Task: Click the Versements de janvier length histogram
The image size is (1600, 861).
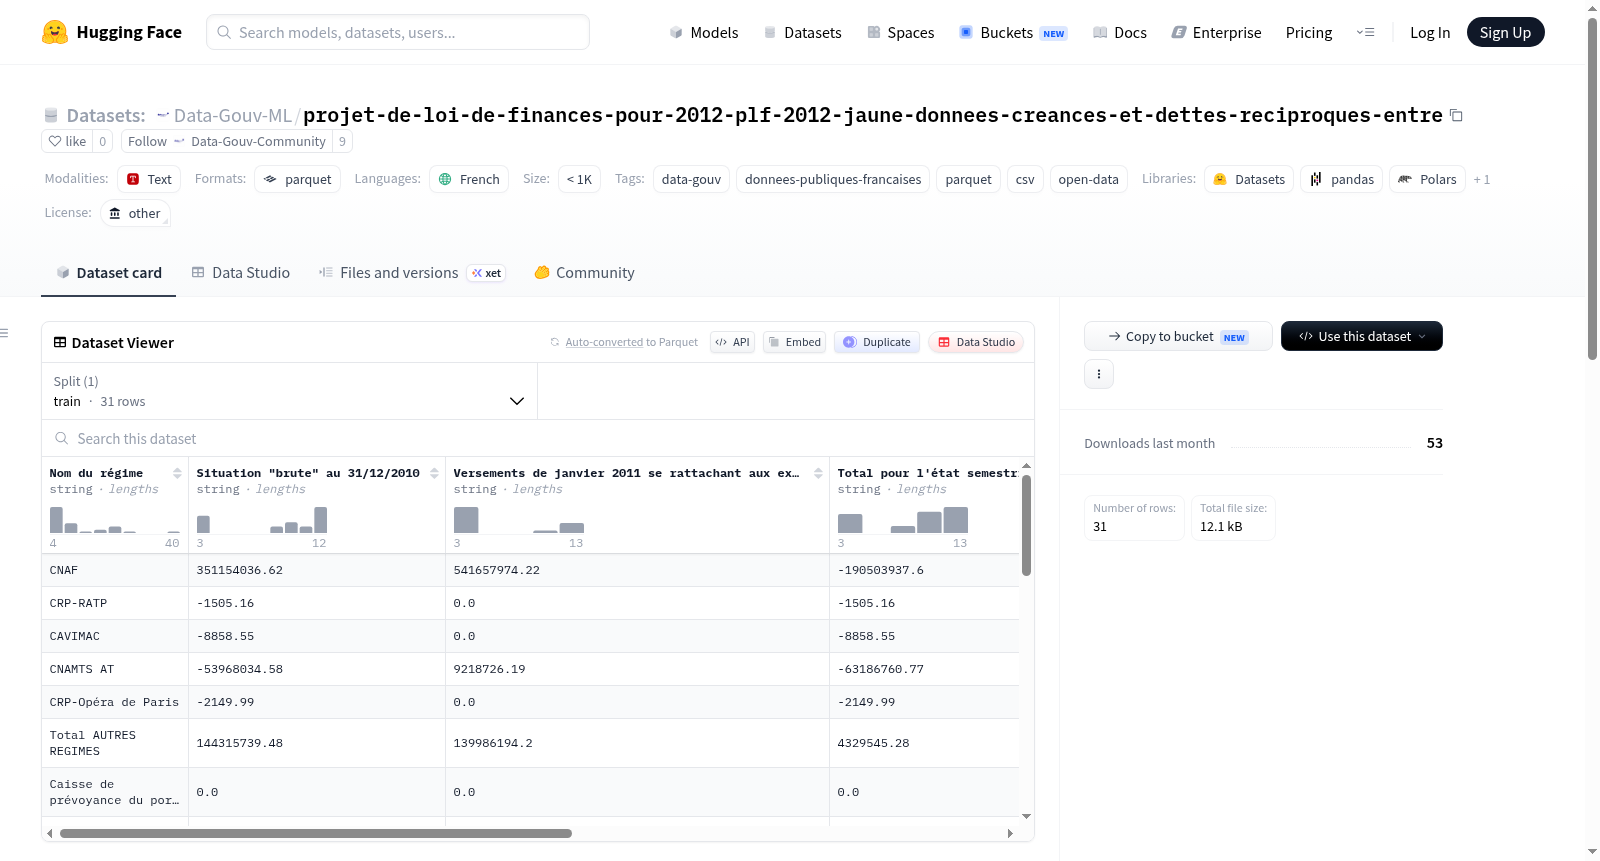Action: coord(519,520)
